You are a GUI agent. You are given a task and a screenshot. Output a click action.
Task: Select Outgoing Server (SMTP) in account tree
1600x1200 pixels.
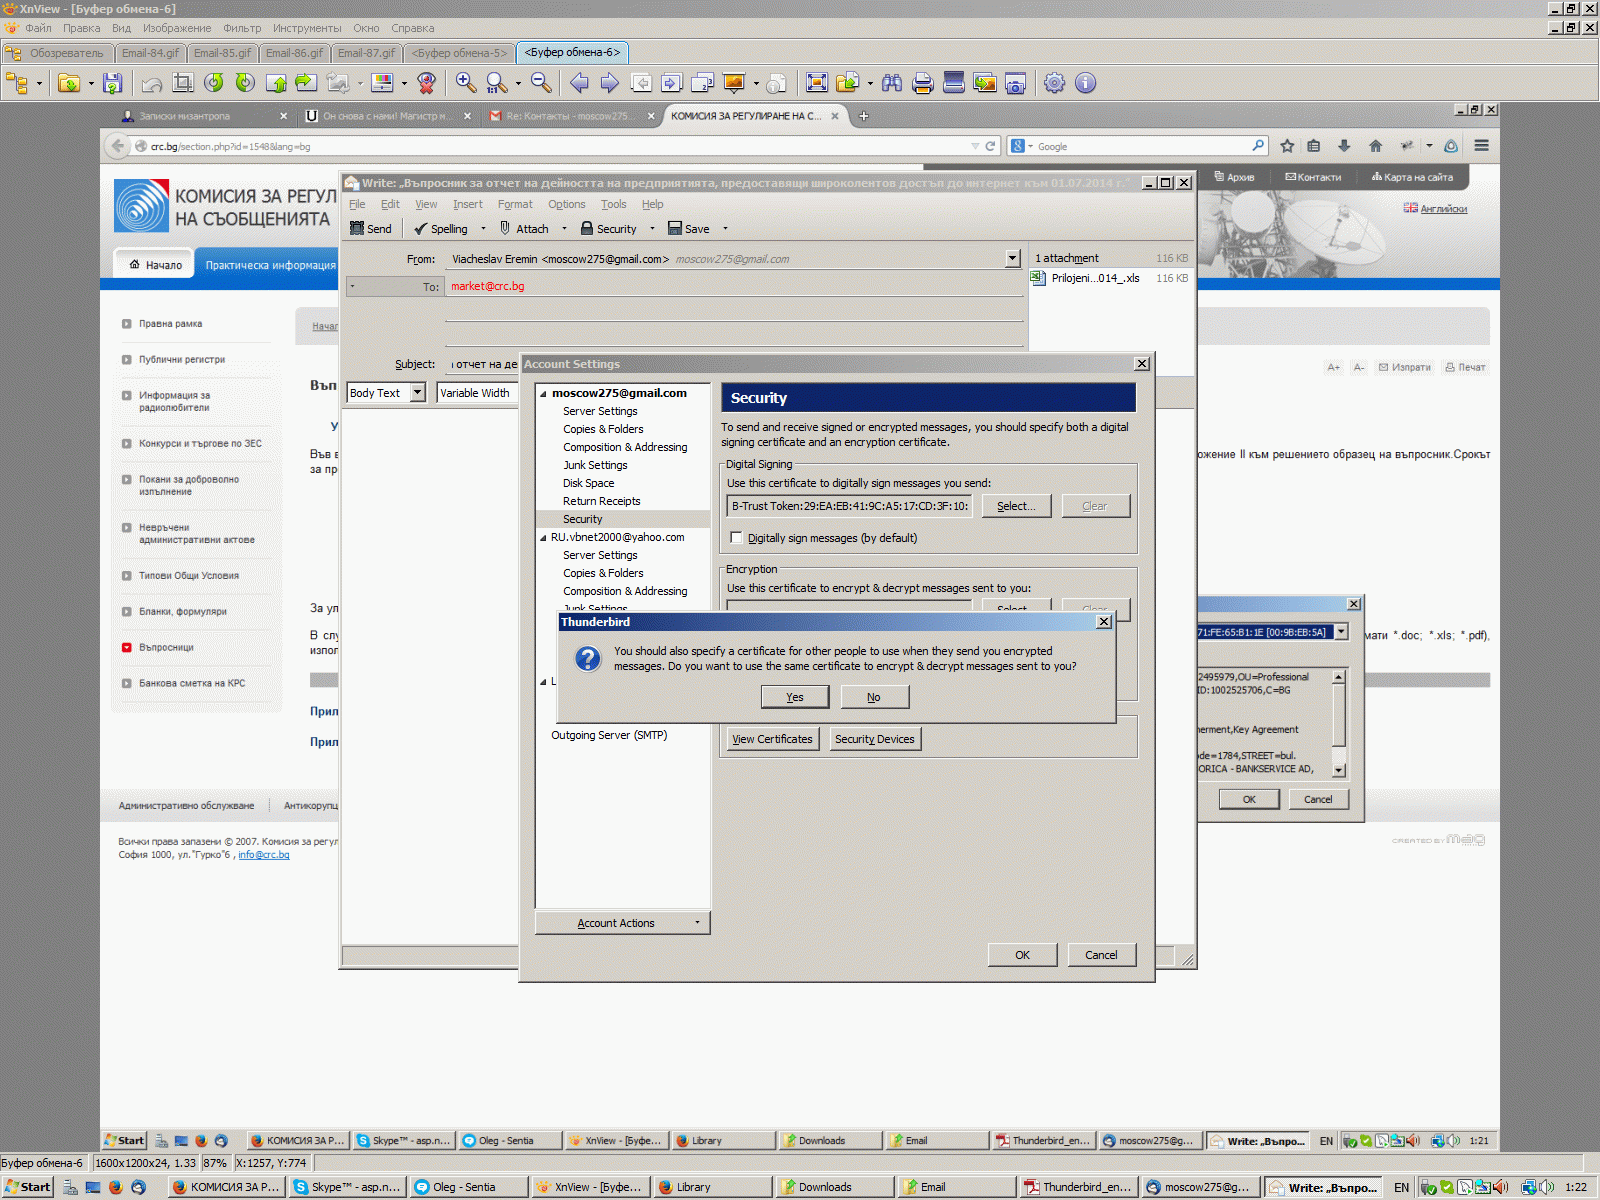pyautogui.click(x=609, y=735)
